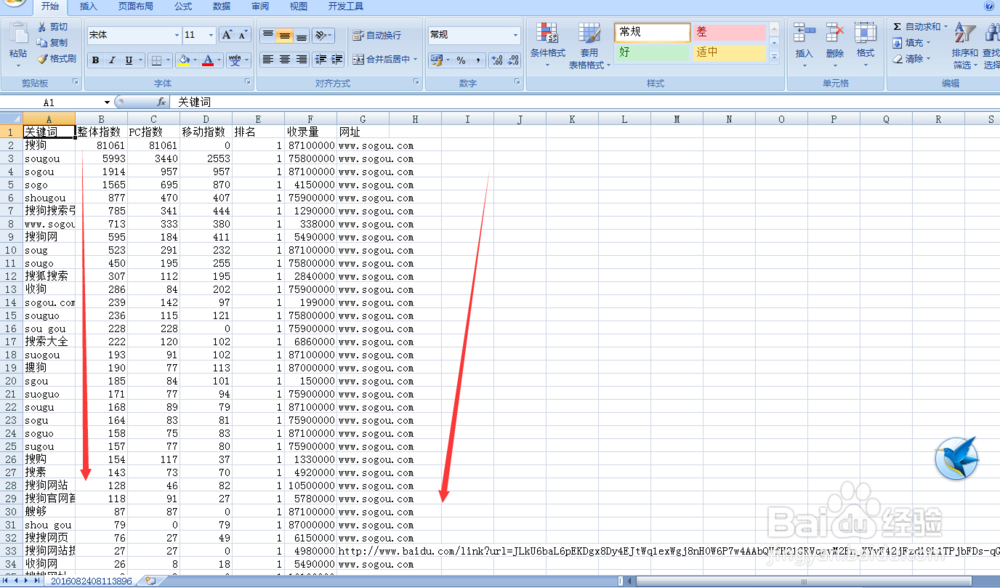This screenshot has height=588, width=1000.
Task: Switch to the Review (审阅) tab
Action: pos(260,6)
